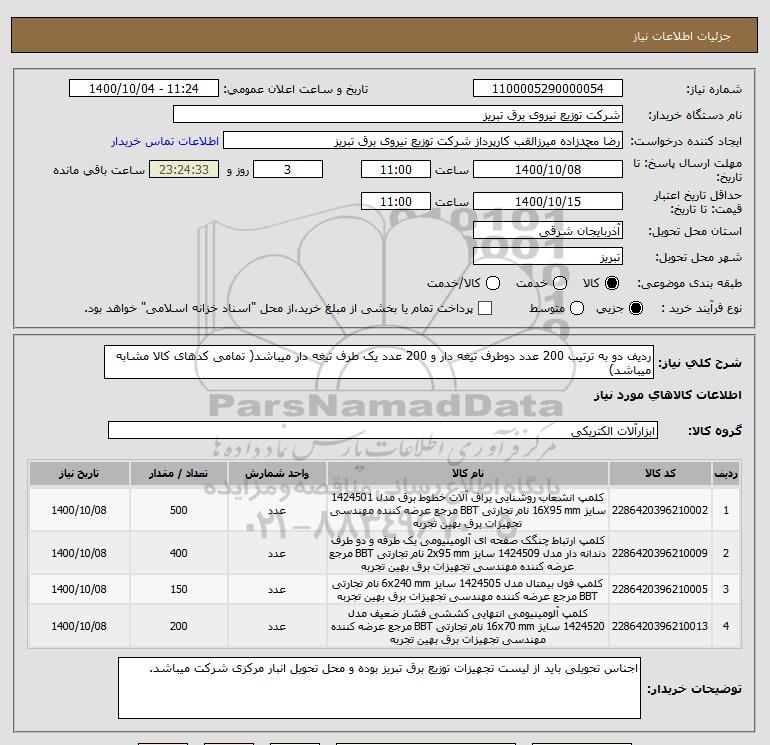Click item code 2286420396210009

(660, 553)
